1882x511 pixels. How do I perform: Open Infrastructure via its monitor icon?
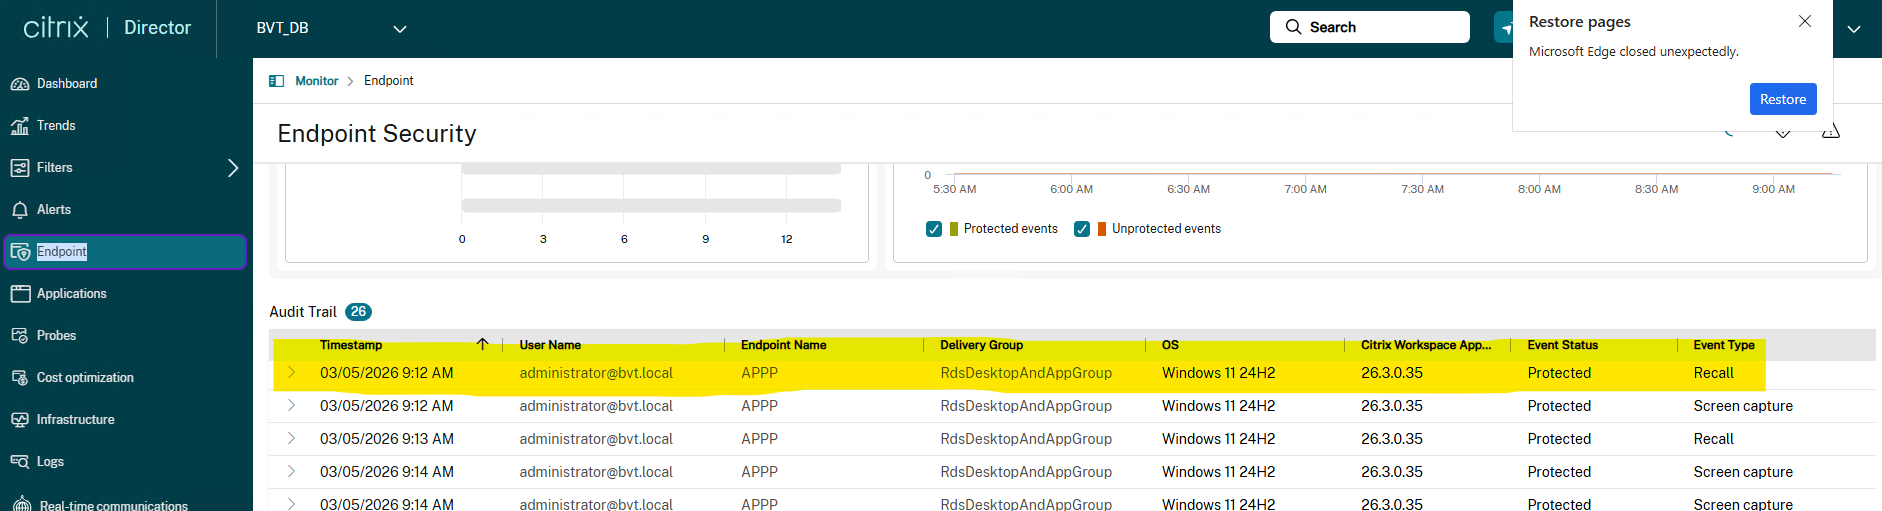pyautogui.click(x=20, y=420)
